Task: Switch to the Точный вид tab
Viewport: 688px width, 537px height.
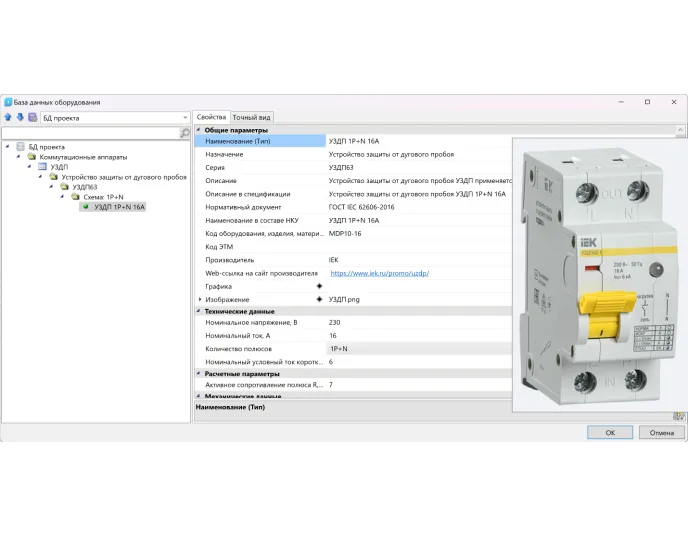Action: click(251, 117)
